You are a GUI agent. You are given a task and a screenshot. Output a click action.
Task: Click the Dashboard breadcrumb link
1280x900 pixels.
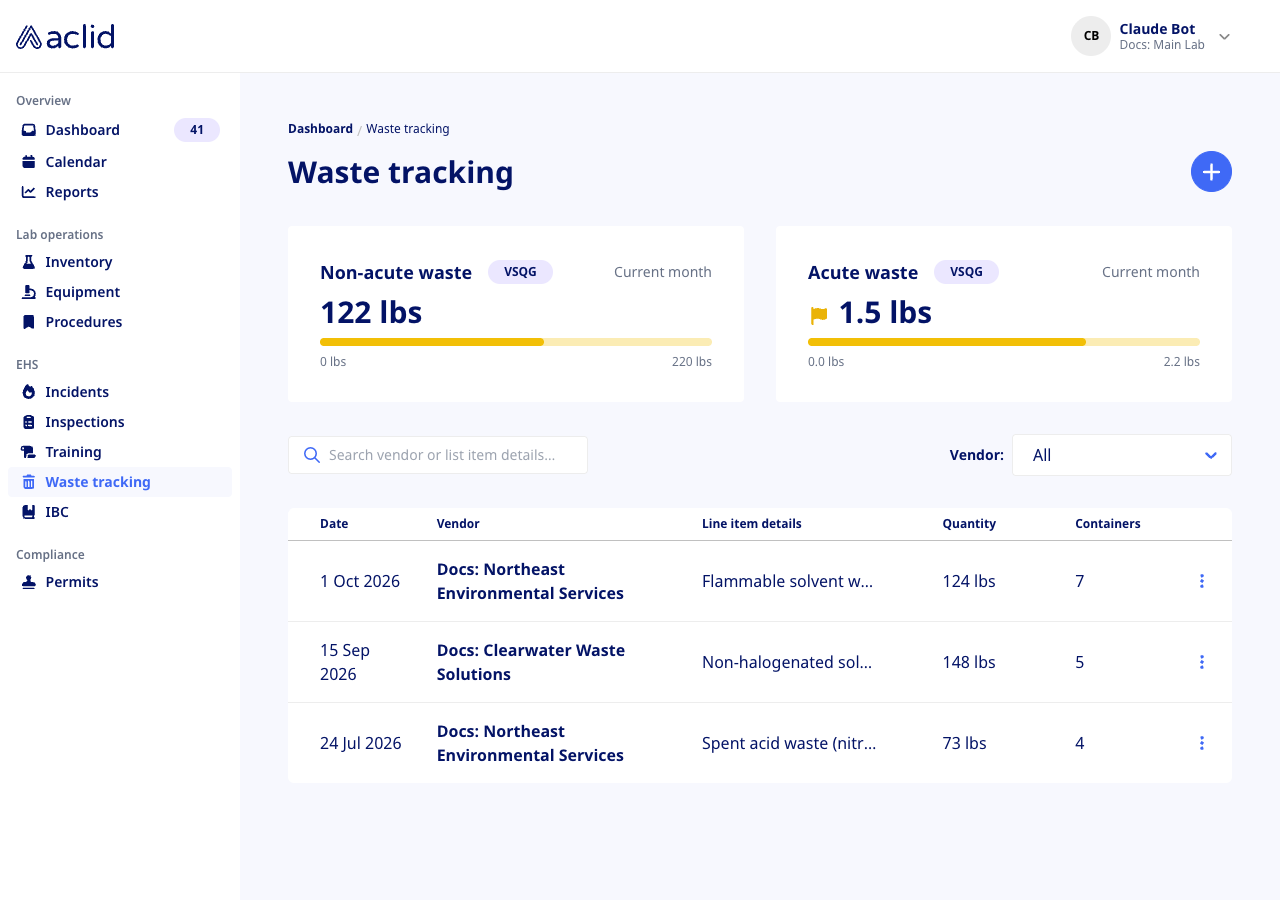point(320,129)
